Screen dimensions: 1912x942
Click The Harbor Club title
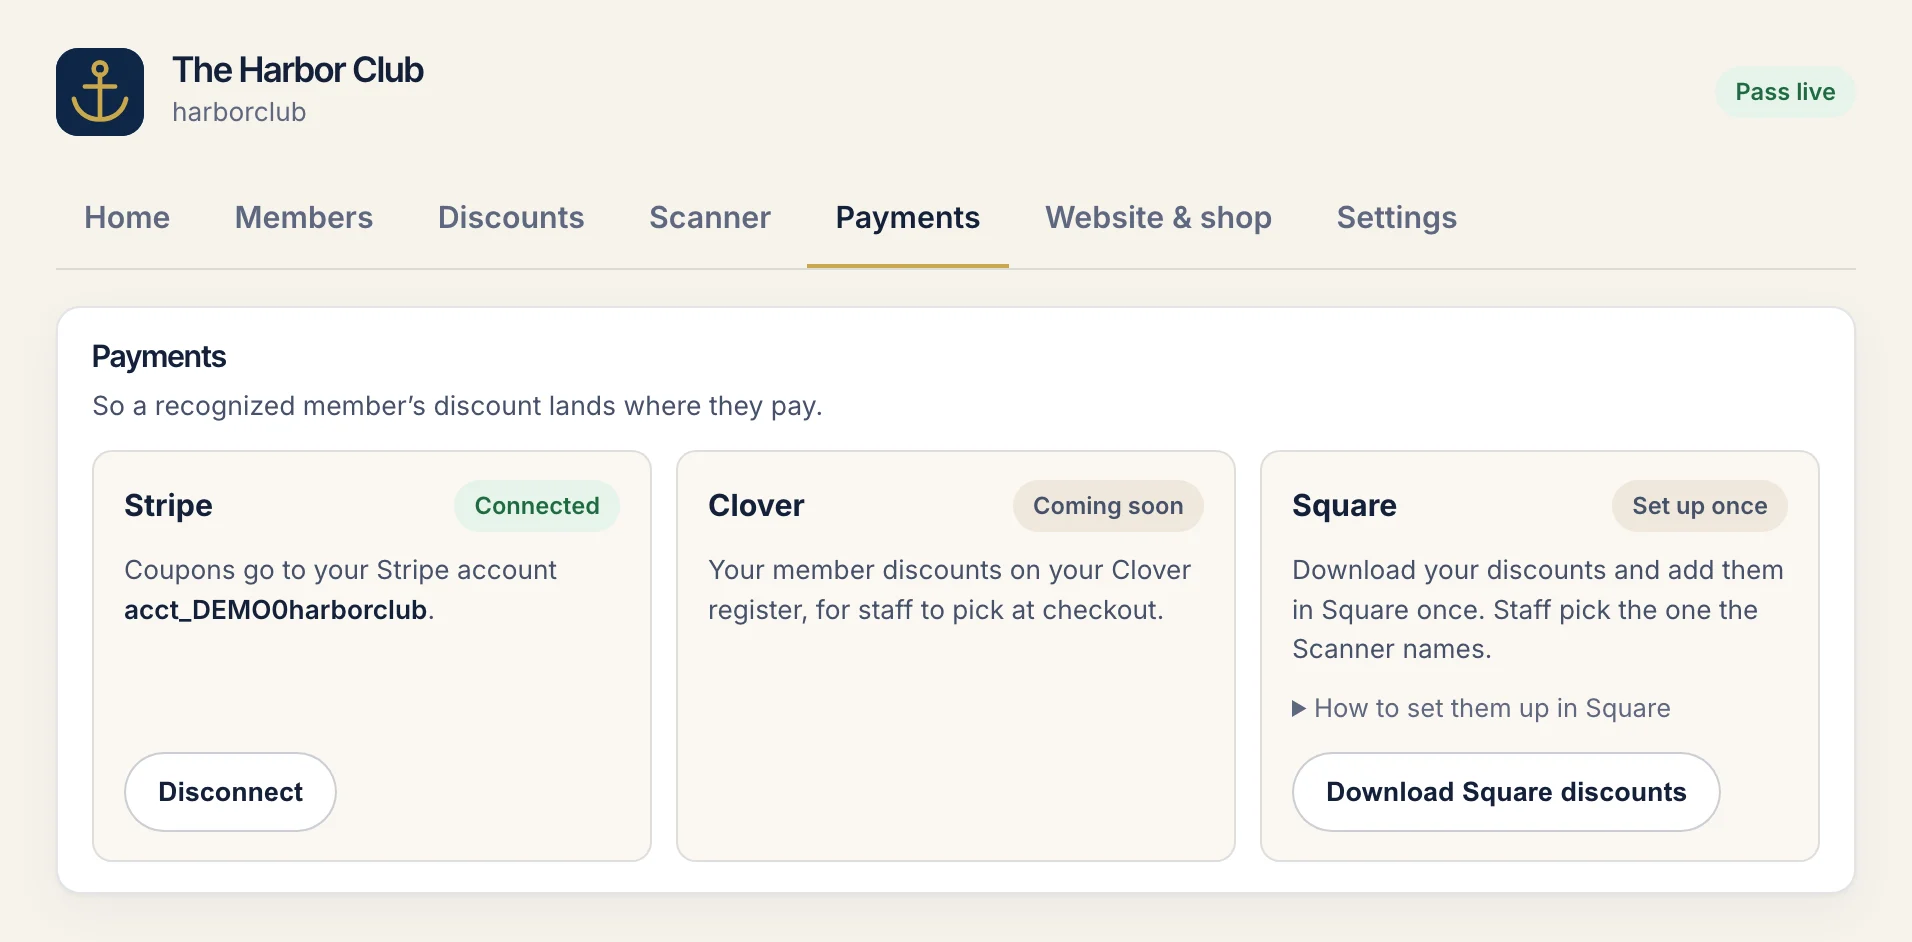click(298, 70)
